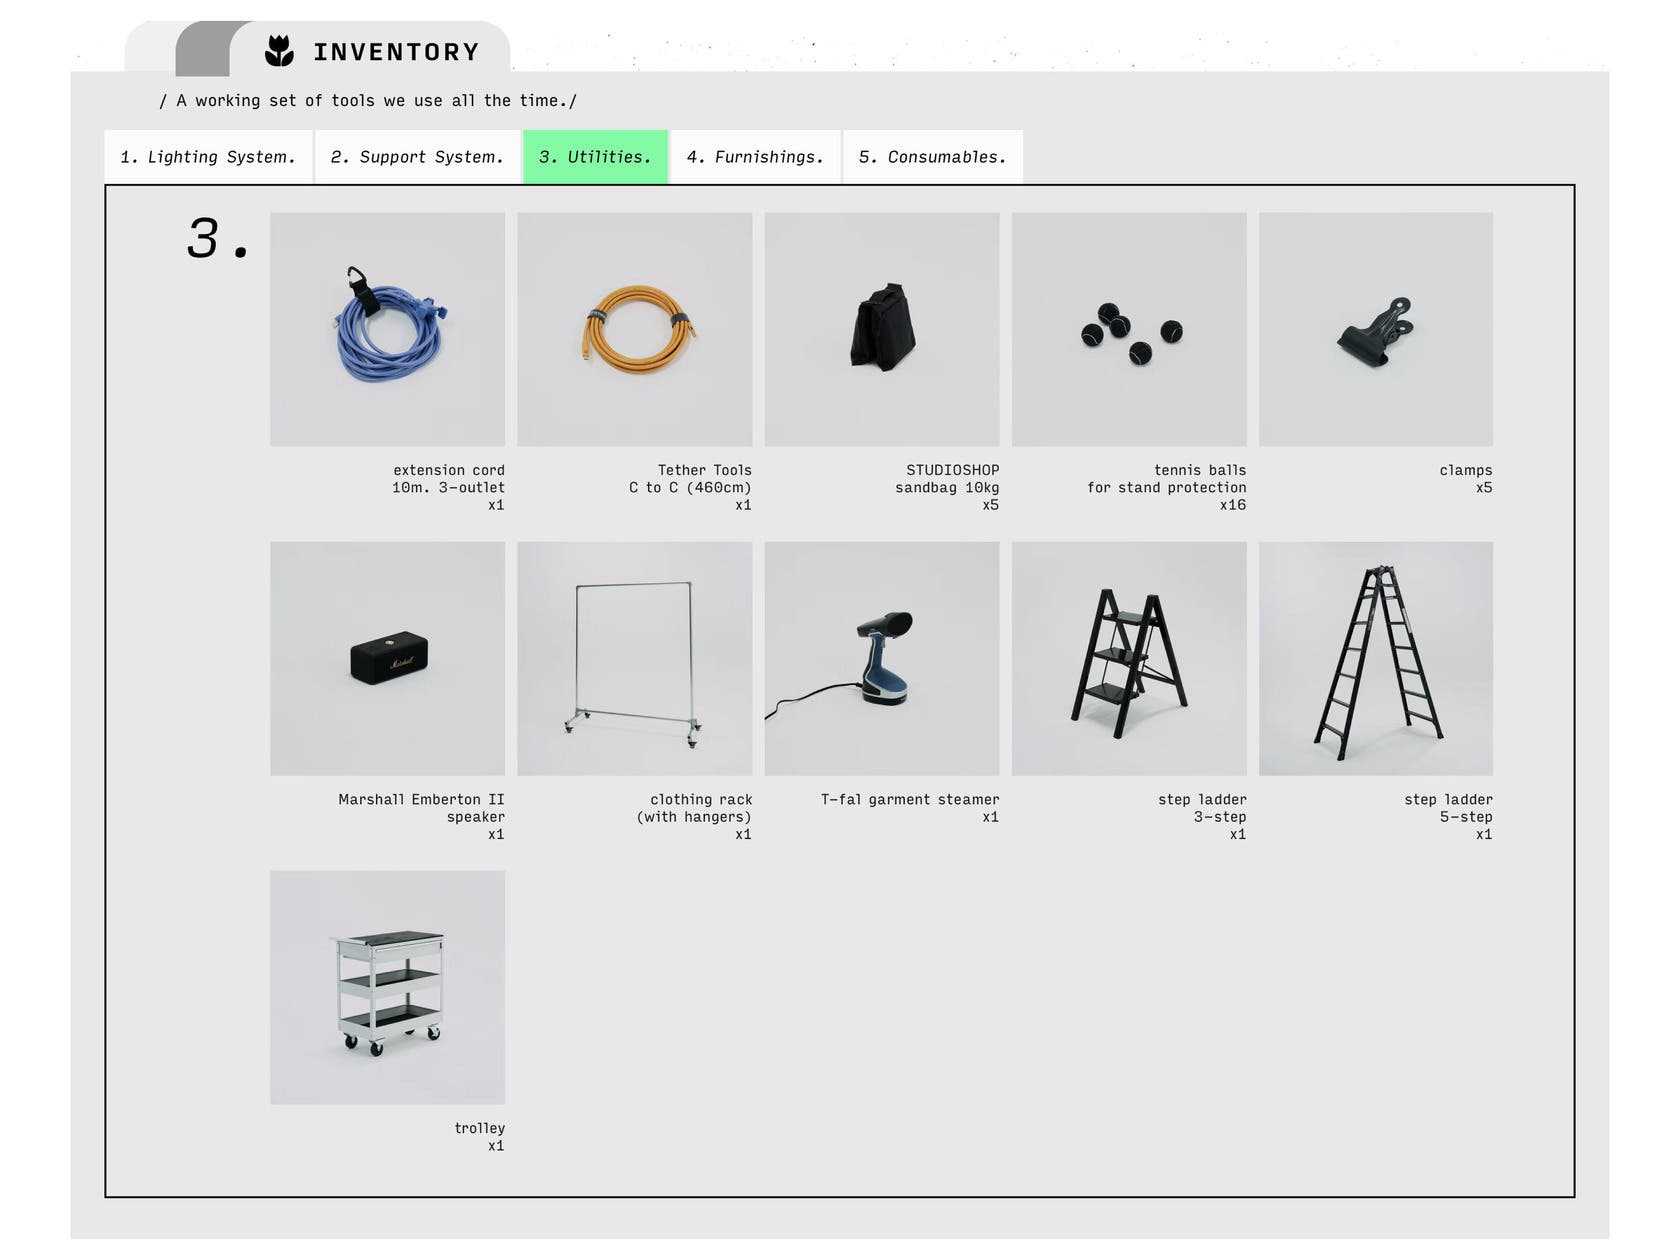Select the highlighted Utilities tab
The width and height of the screenshot is (1680, 1260).
[x=595, y=157]
